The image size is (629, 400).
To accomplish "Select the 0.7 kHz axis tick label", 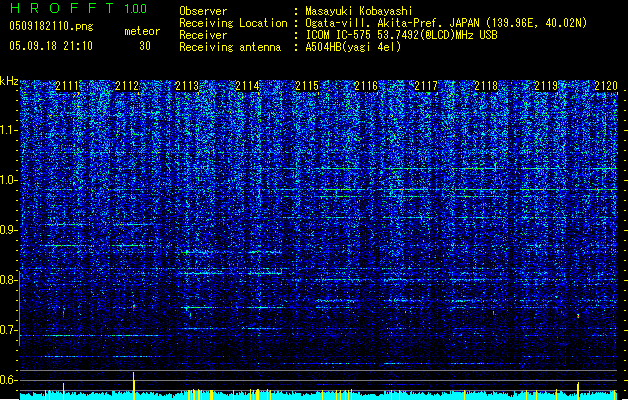I will tap(8, 330).
